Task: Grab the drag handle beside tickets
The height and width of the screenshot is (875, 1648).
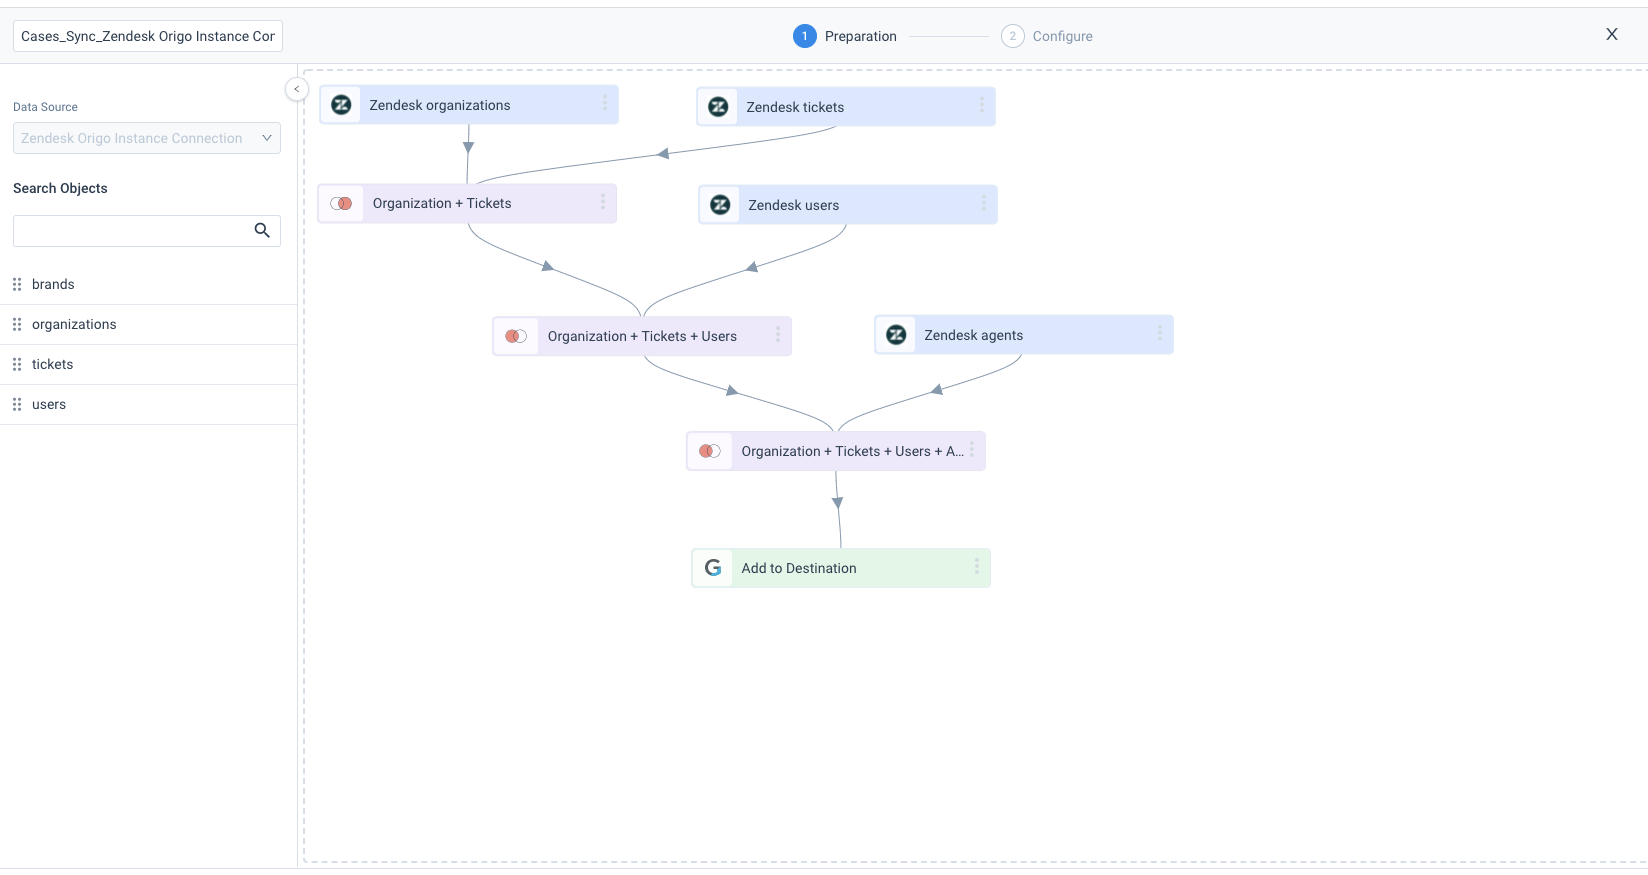Action: [17, 364]
